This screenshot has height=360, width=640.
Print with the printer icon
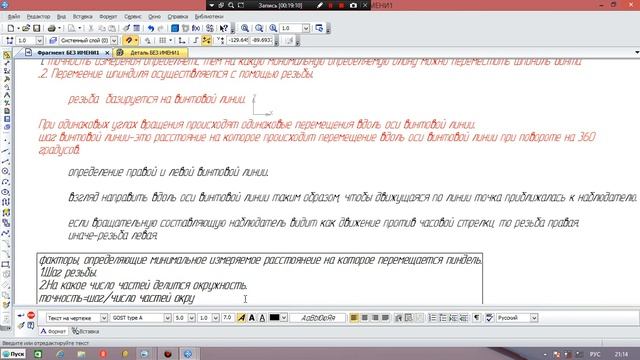[x=51, y=28]
